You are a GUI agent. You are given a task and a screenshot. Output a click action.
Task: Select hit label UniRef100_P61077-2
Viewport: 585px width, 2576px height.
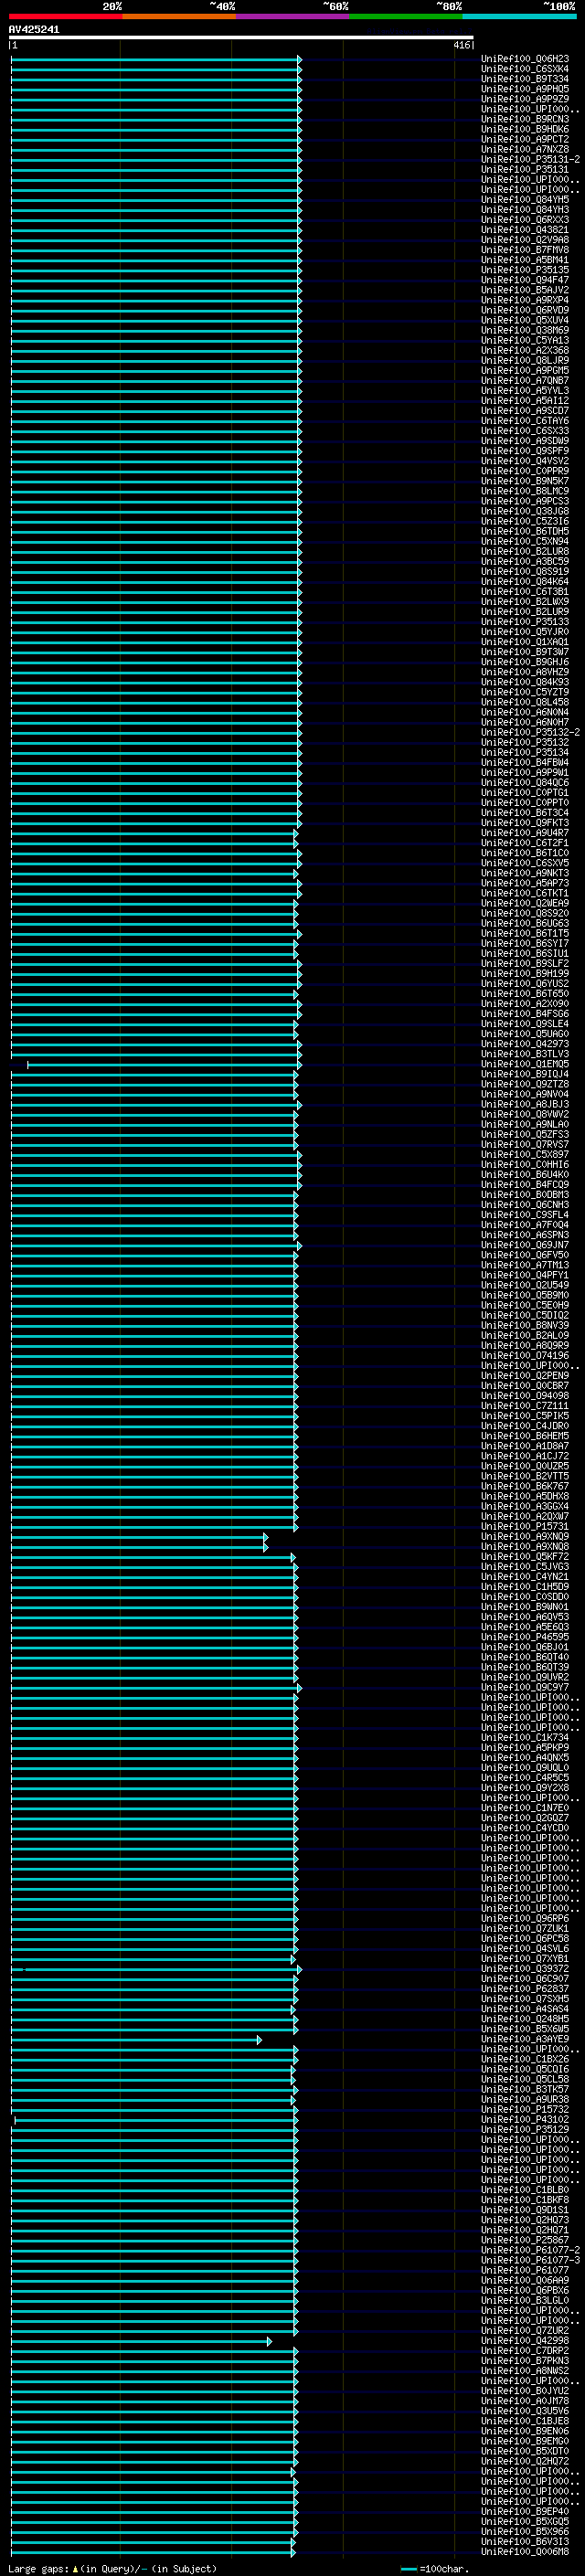click(530, 2250)
